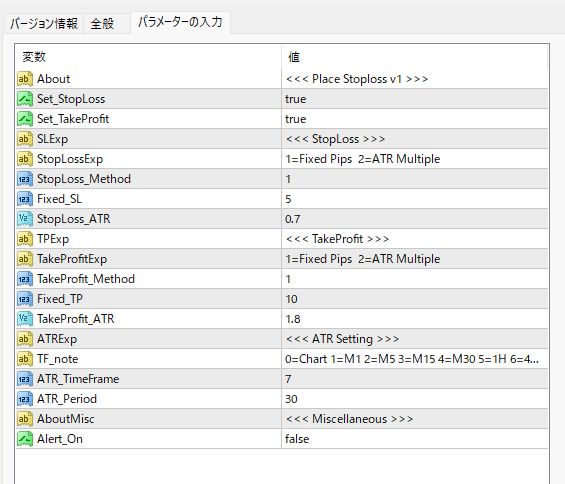
Task: Click the 値 column header
Action: [x=414, y=57]
